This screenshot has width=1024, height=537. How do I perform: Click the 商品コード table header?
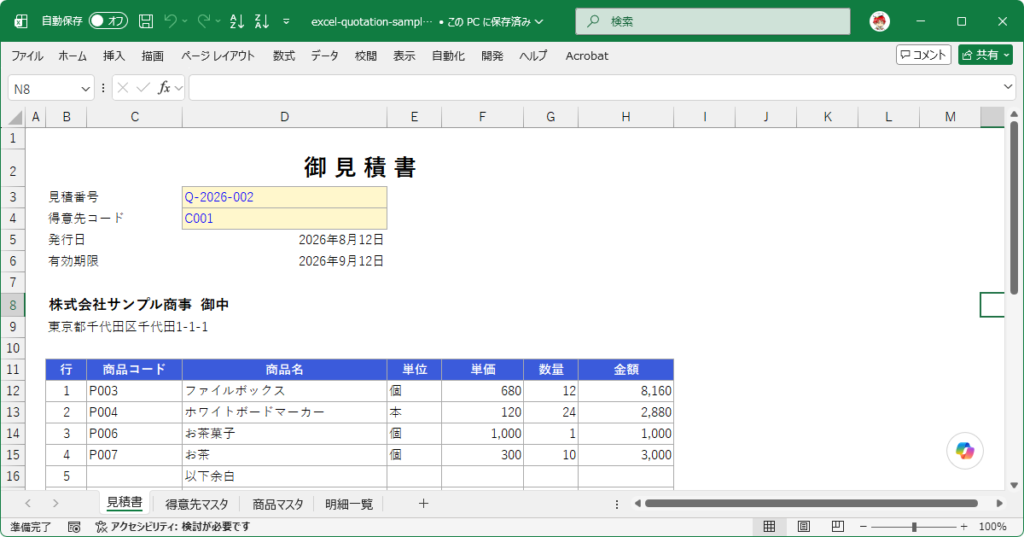click(135, 369)
